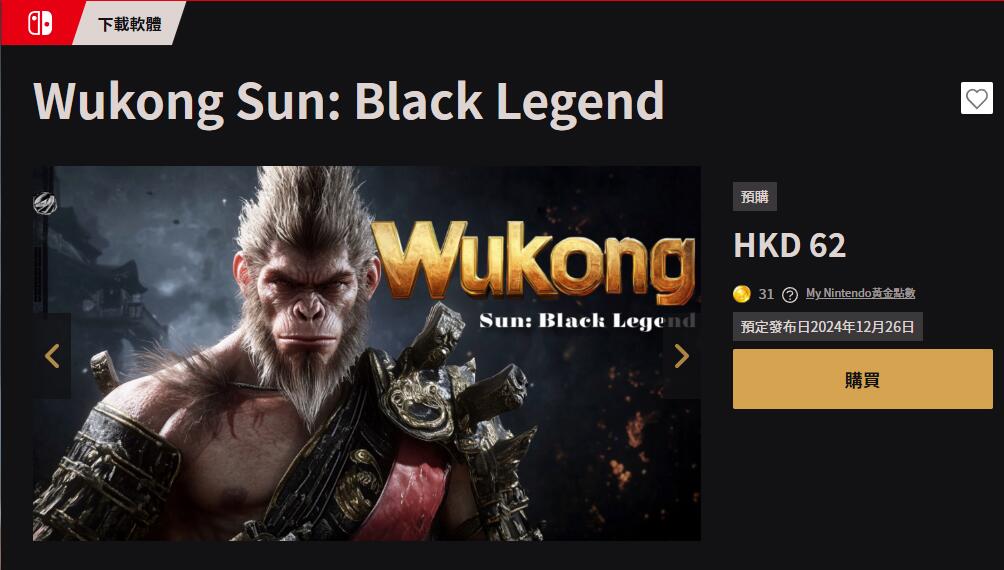The height and width of the screenshot is (570, 1004).
Task: Show previous screenshot with left arrow
Action: click(x=52, y=356)
